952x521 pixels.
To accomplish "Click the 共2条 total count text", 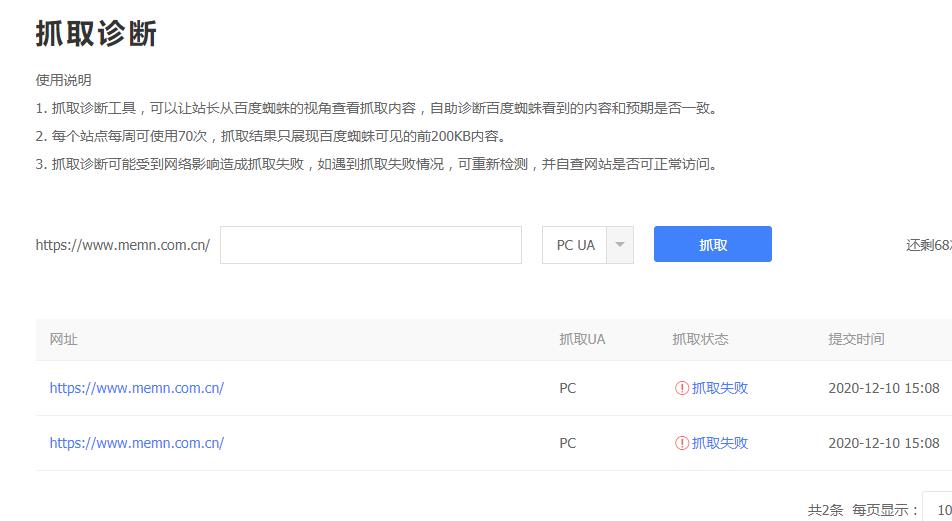I will pyautogui.click(x=825, y=510).
